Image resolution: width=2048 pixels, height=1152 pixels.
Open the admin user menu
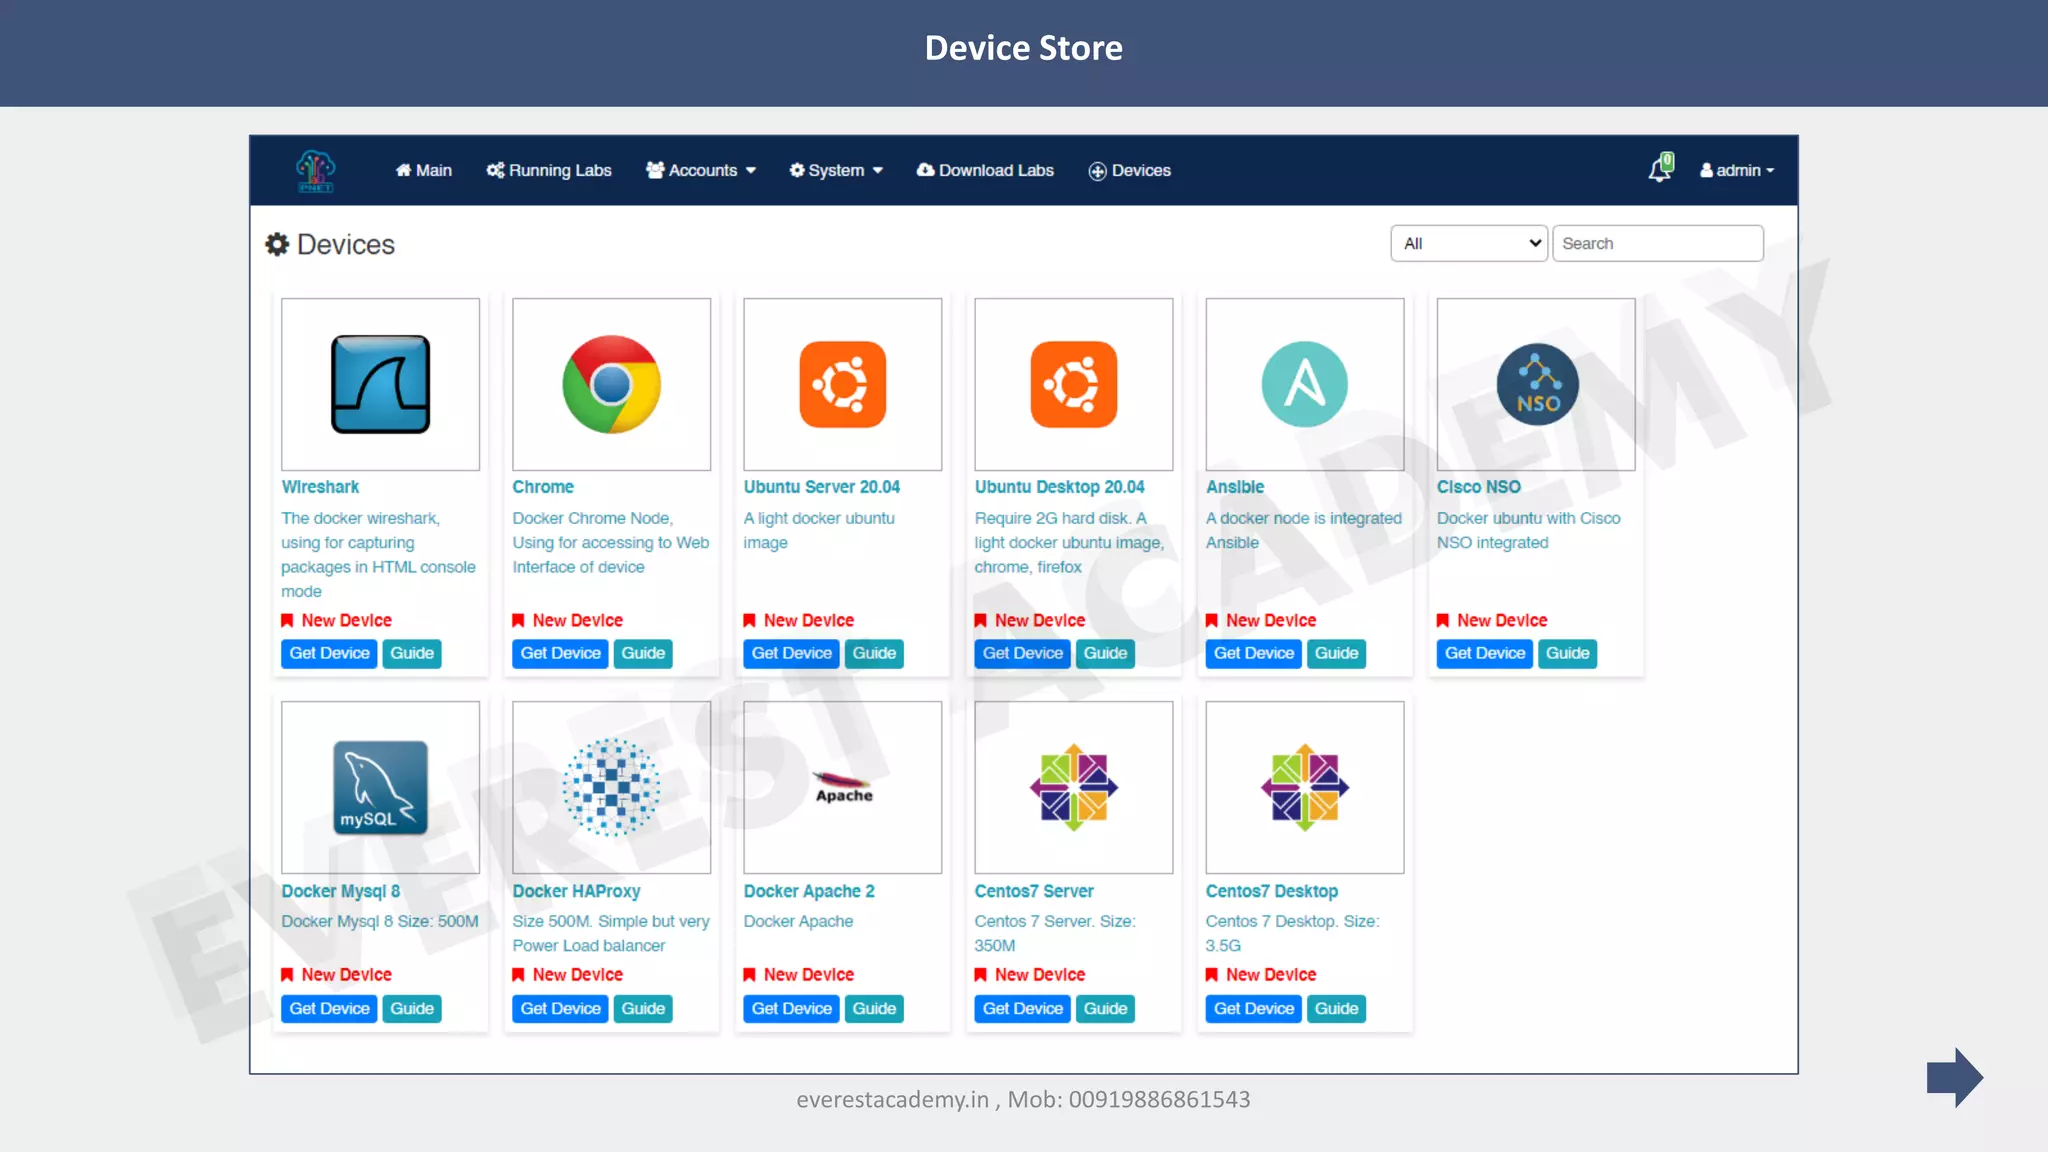pos(1737,170)
